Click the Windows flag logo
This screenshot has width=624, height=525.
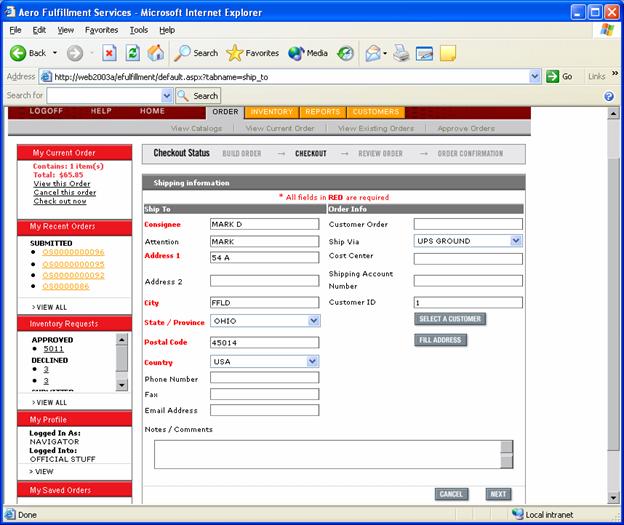607,30
